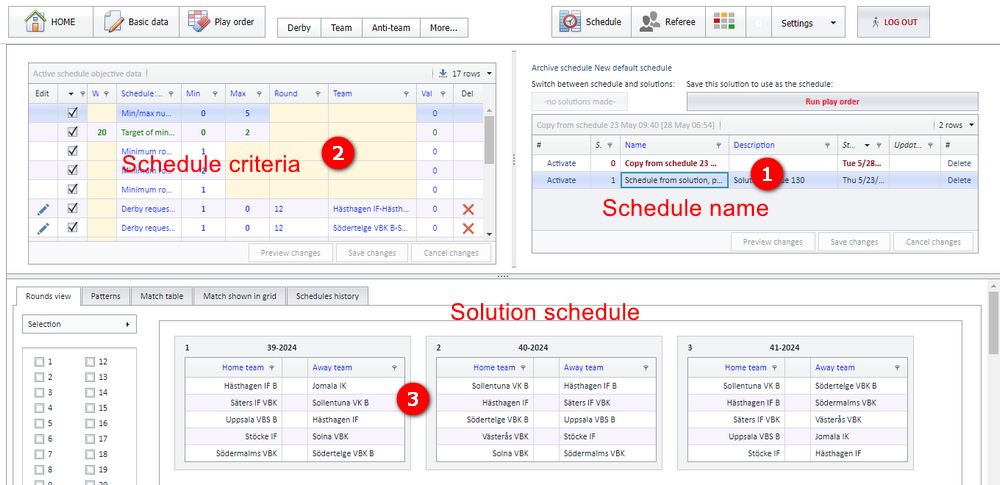Switch to the Patterns tab

106,296
